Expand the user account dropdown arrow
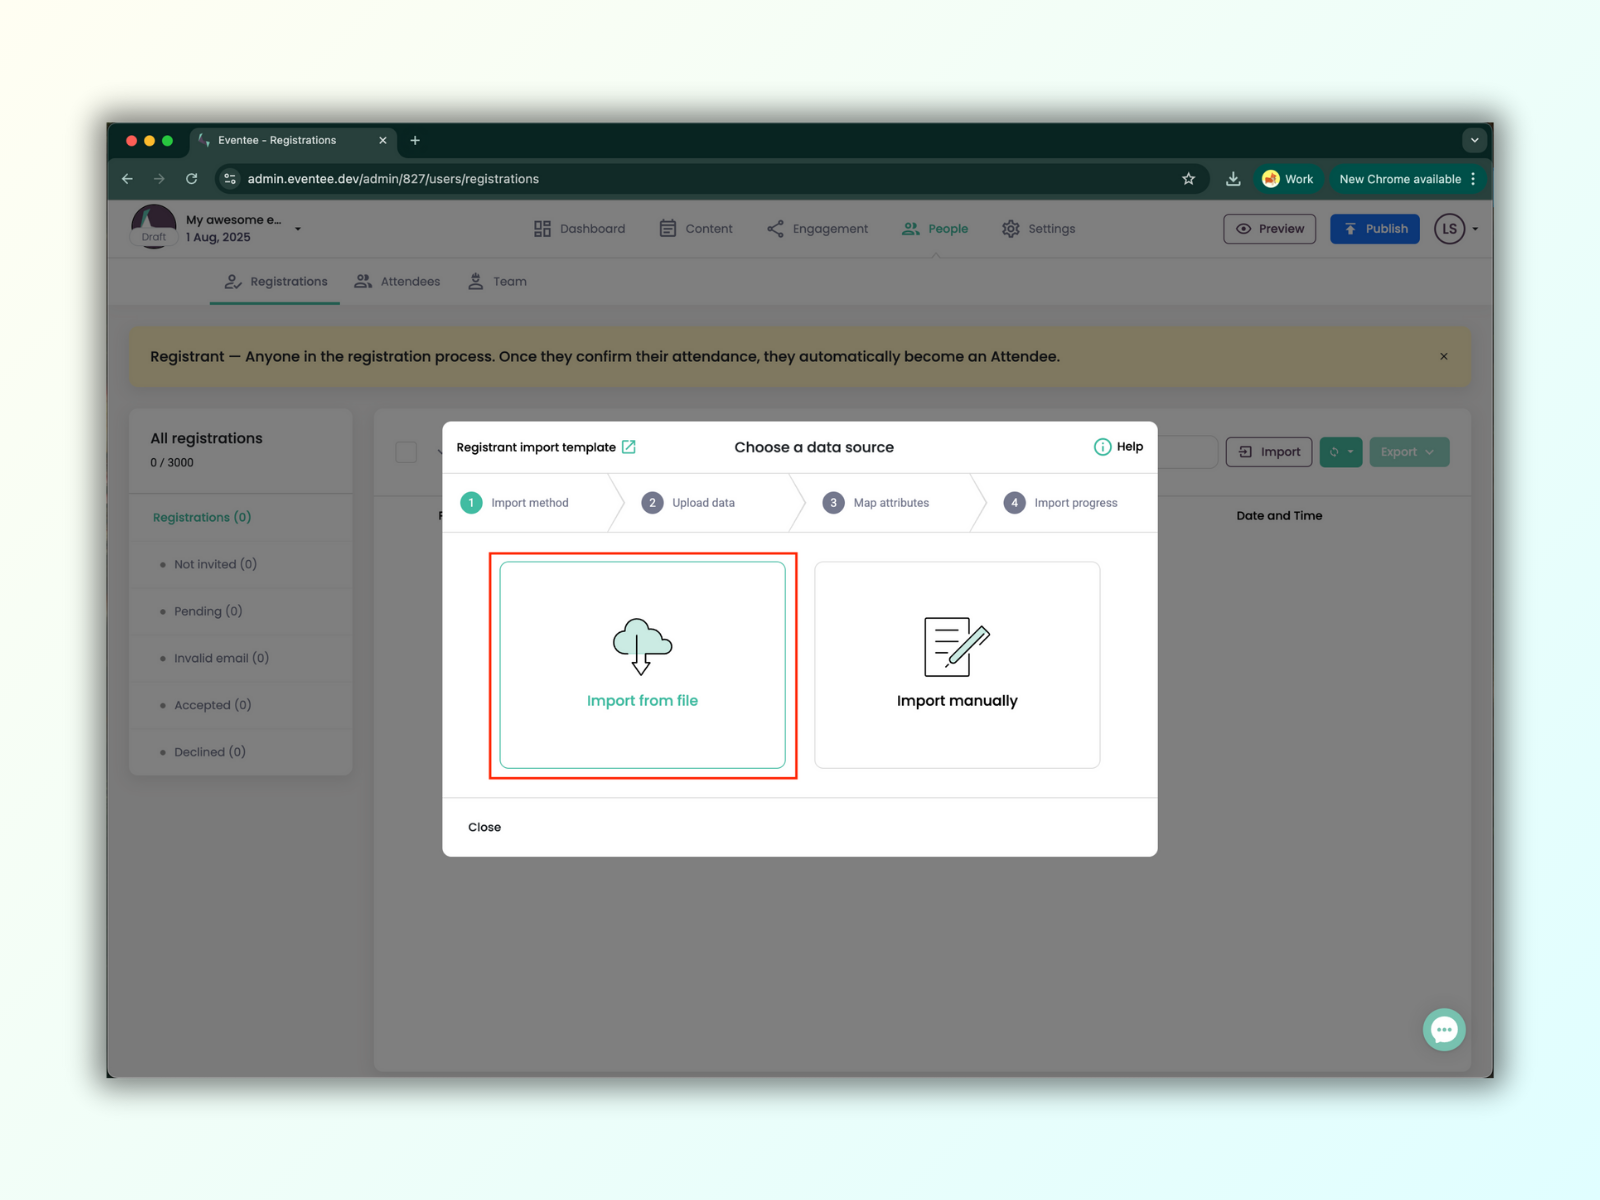Image resolution: width=1600 pixels, height=1200 pixels. tap(1475, 229)
